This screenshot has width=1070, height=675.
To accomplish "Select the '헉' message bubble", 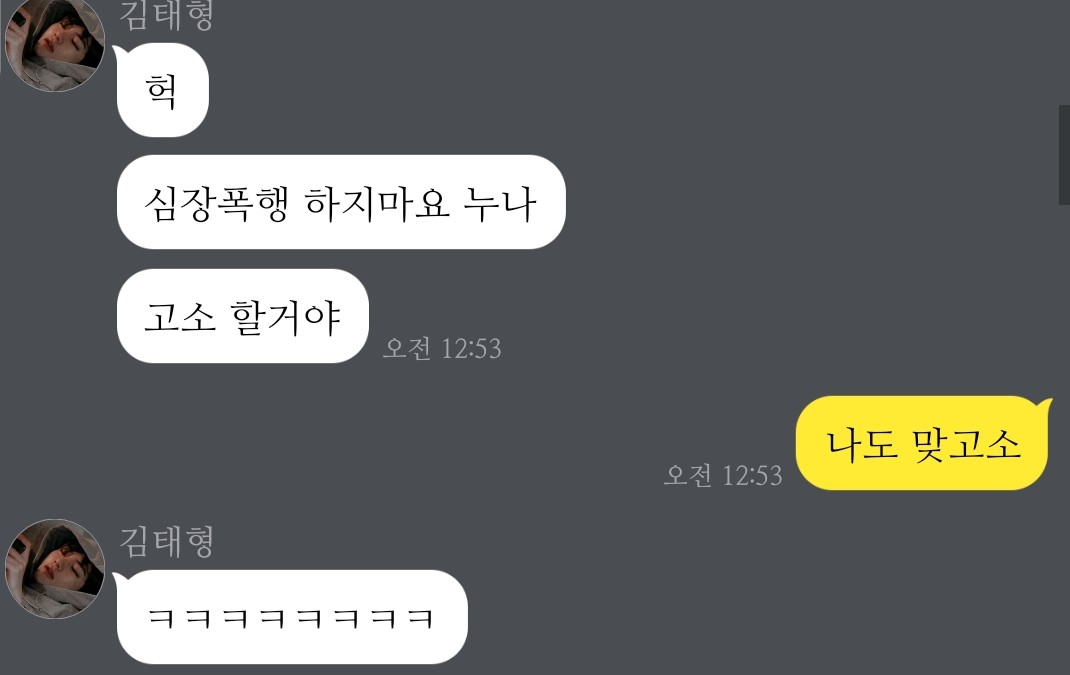I will (161, 89).
